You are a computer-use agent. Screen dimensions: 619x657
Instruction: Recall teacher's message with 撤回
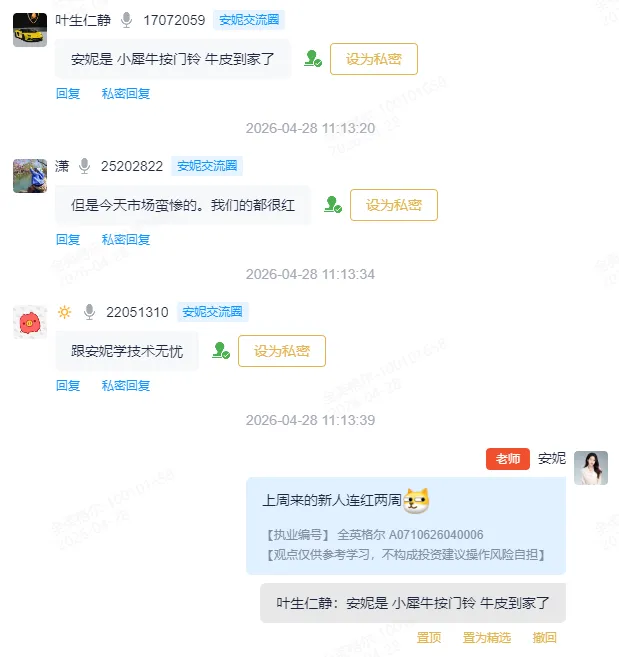click(544, 638)
